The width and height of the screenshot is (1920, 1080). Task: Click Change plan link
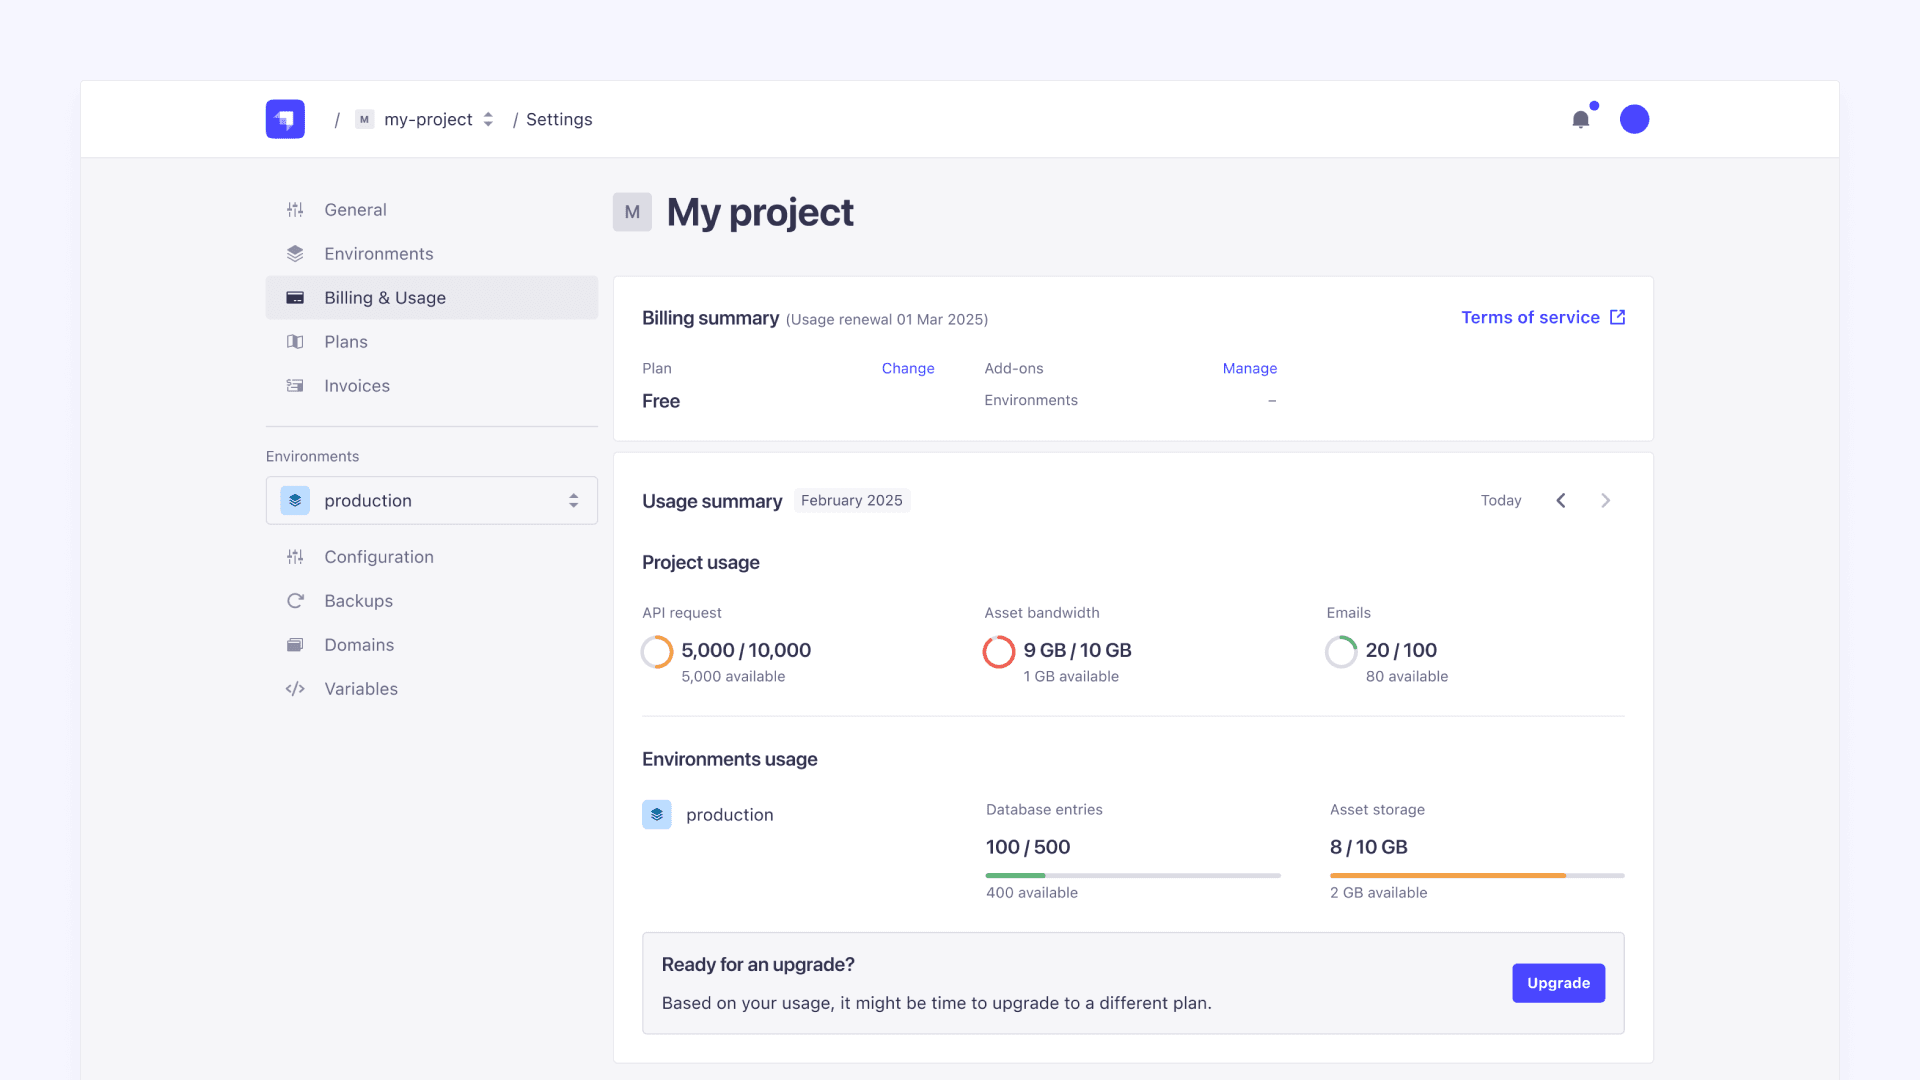(908, 368)
